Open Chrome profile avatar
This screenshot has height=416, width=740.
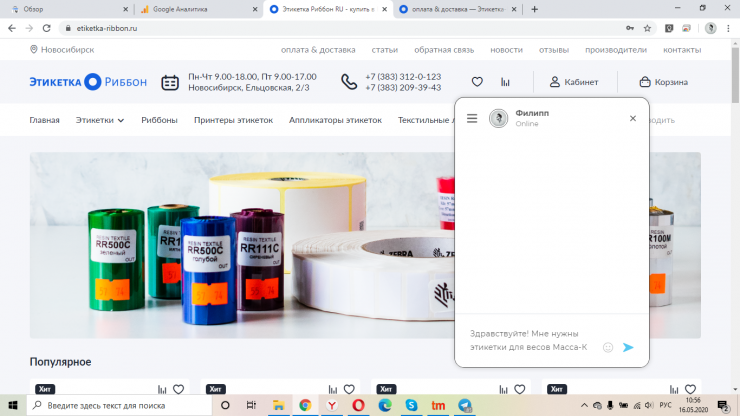tap(711, 28)
